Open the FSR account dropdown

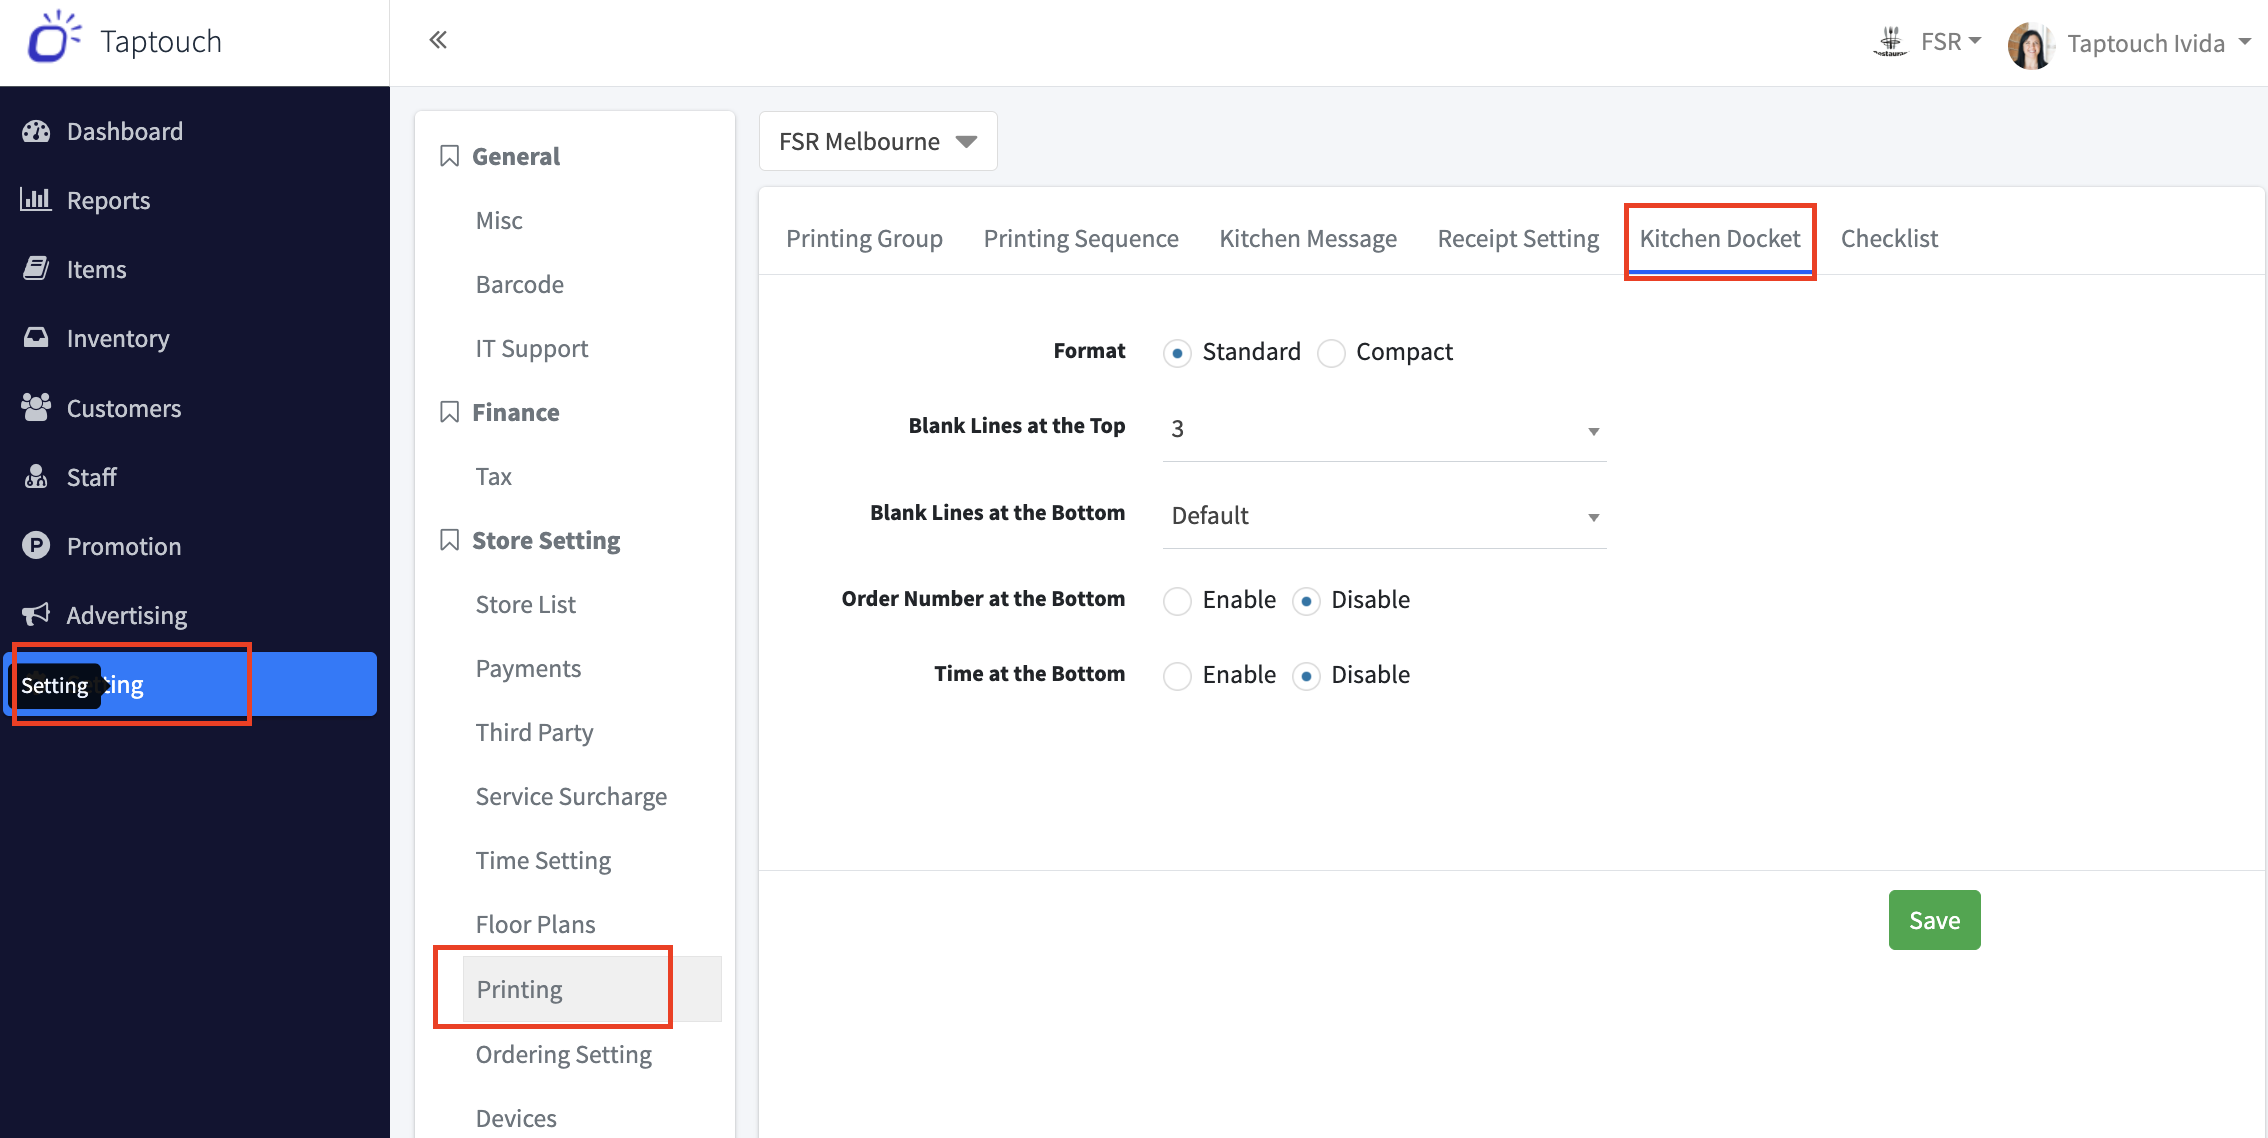pyautogui.click(x=1950, y=42)
